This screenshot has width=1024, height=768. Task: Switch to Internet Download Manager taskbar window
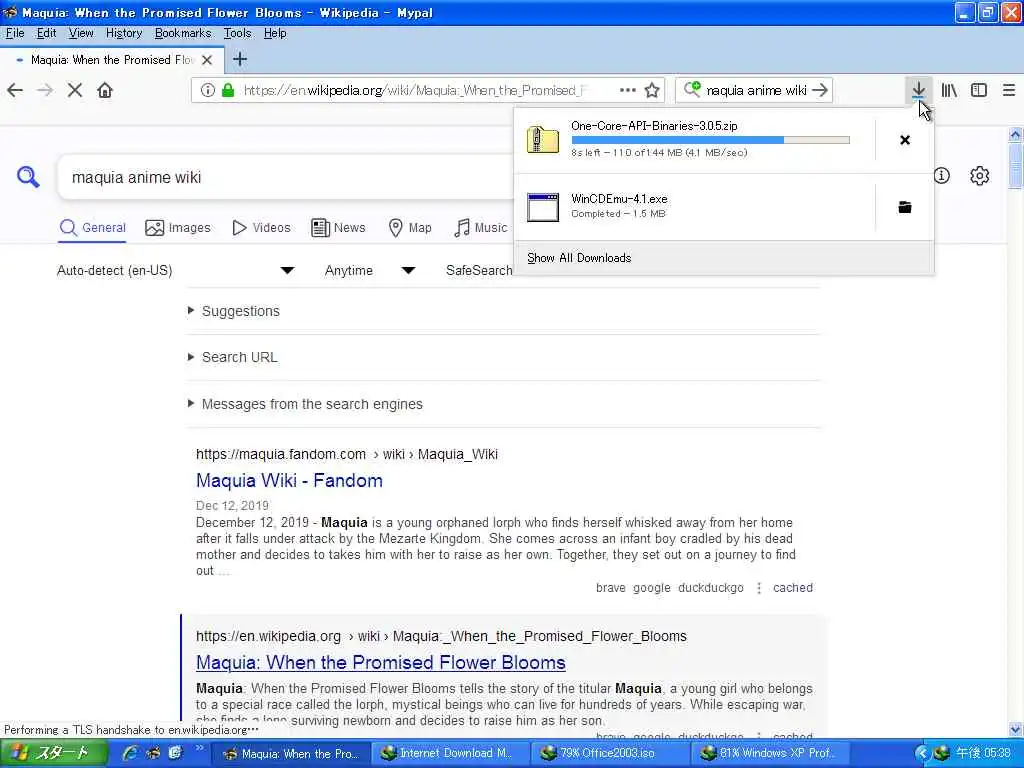[x=451, y=753]
